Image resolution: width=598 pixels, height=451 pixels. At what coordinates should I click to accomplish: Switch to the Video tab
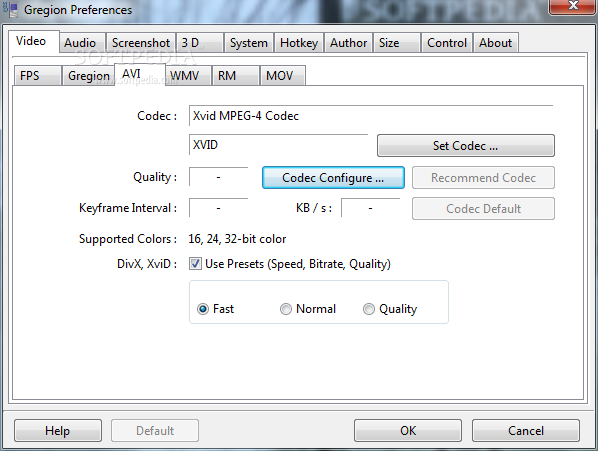pyautogui.click(x=34, y=41)
